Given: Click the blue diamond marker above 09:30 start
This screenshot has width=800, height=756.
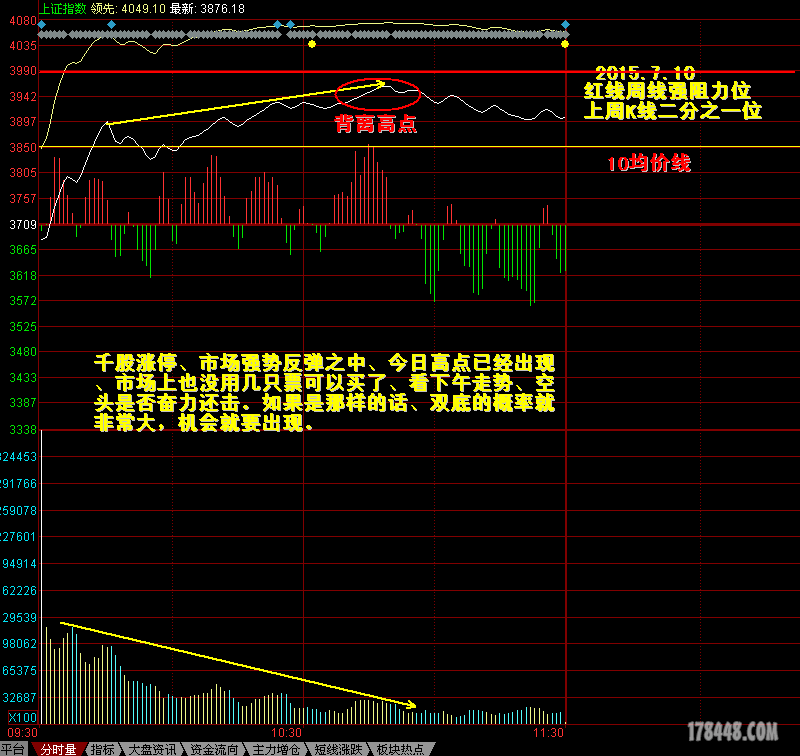Looking at the screenshot, I should coord(42,24).
